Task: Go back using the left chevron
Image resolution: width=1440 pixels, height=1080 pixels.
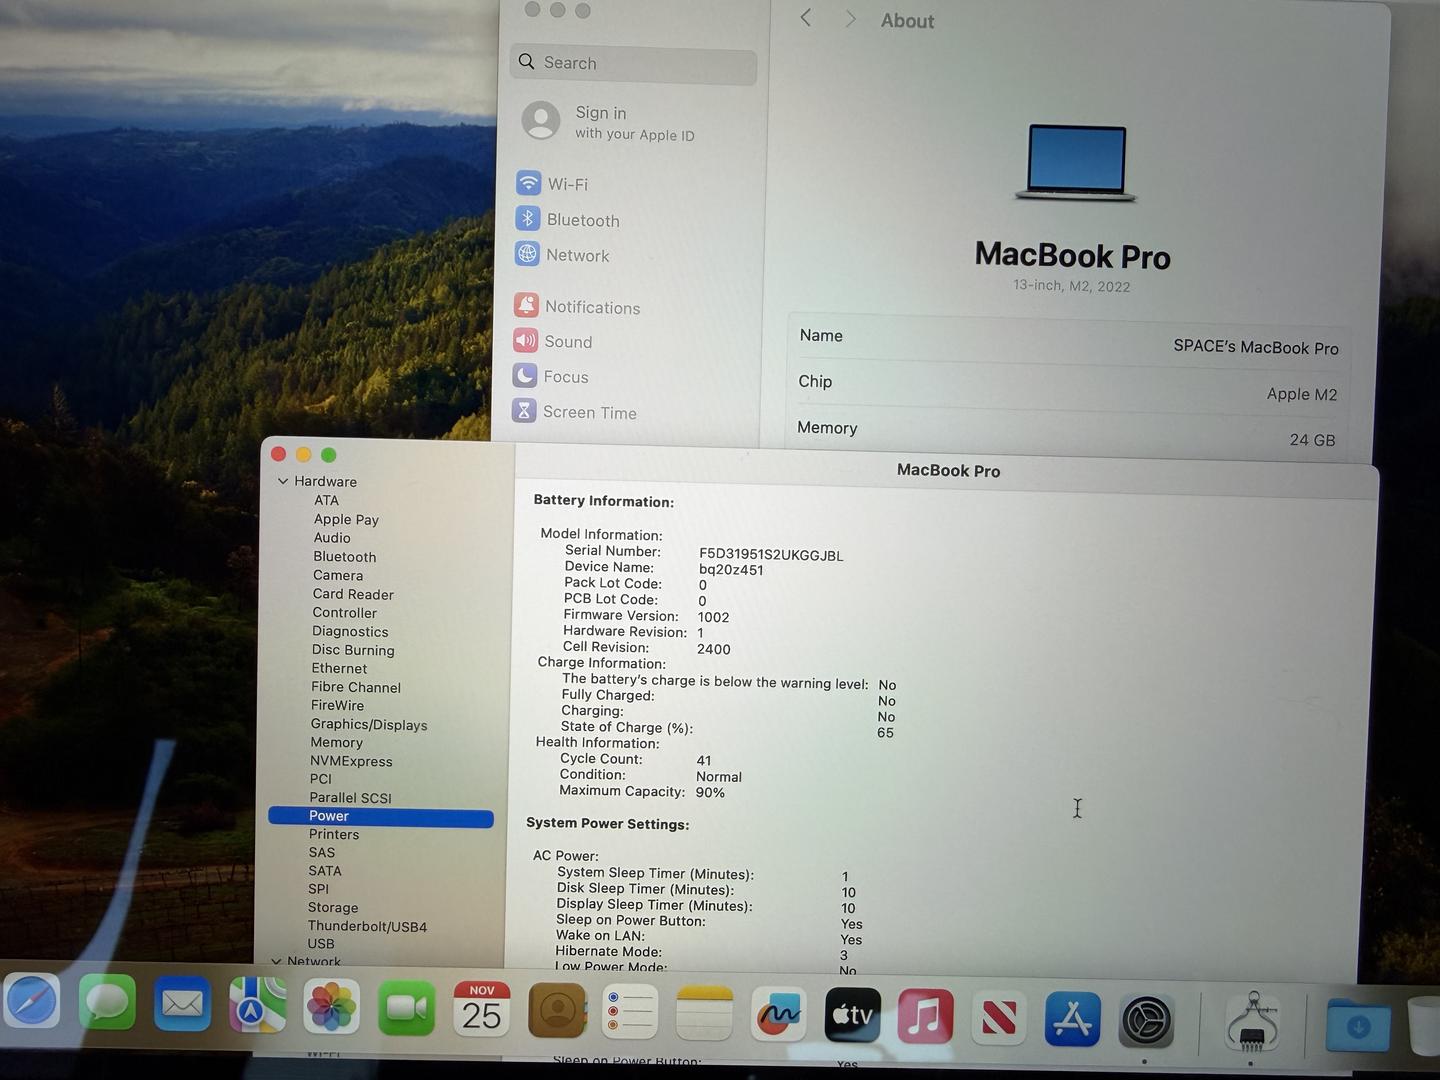Action: point(806,18)
